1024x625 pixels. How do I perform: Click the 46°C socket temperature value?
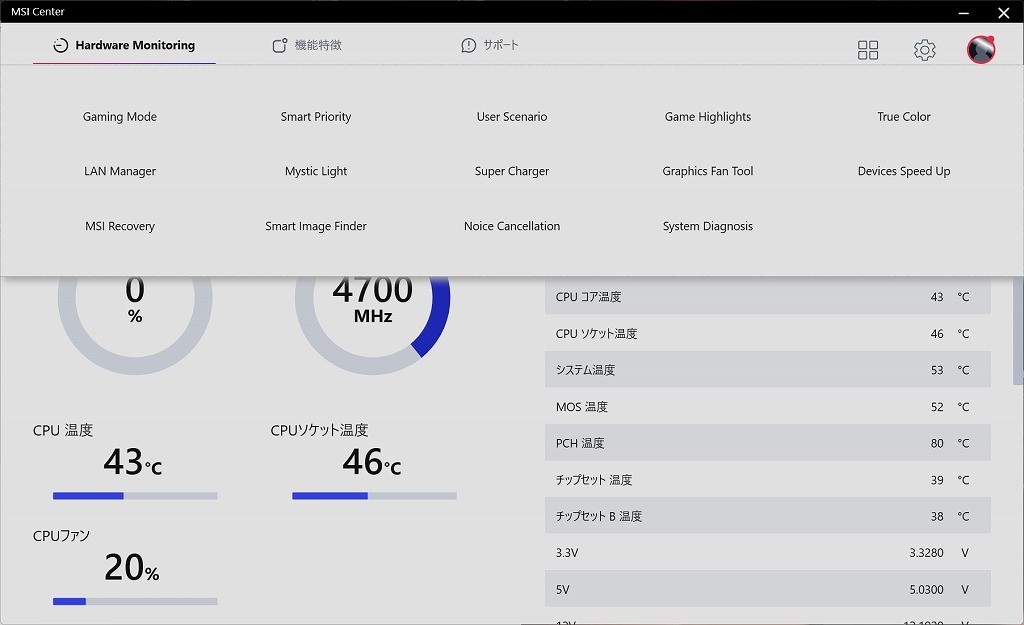click(372, 462)
